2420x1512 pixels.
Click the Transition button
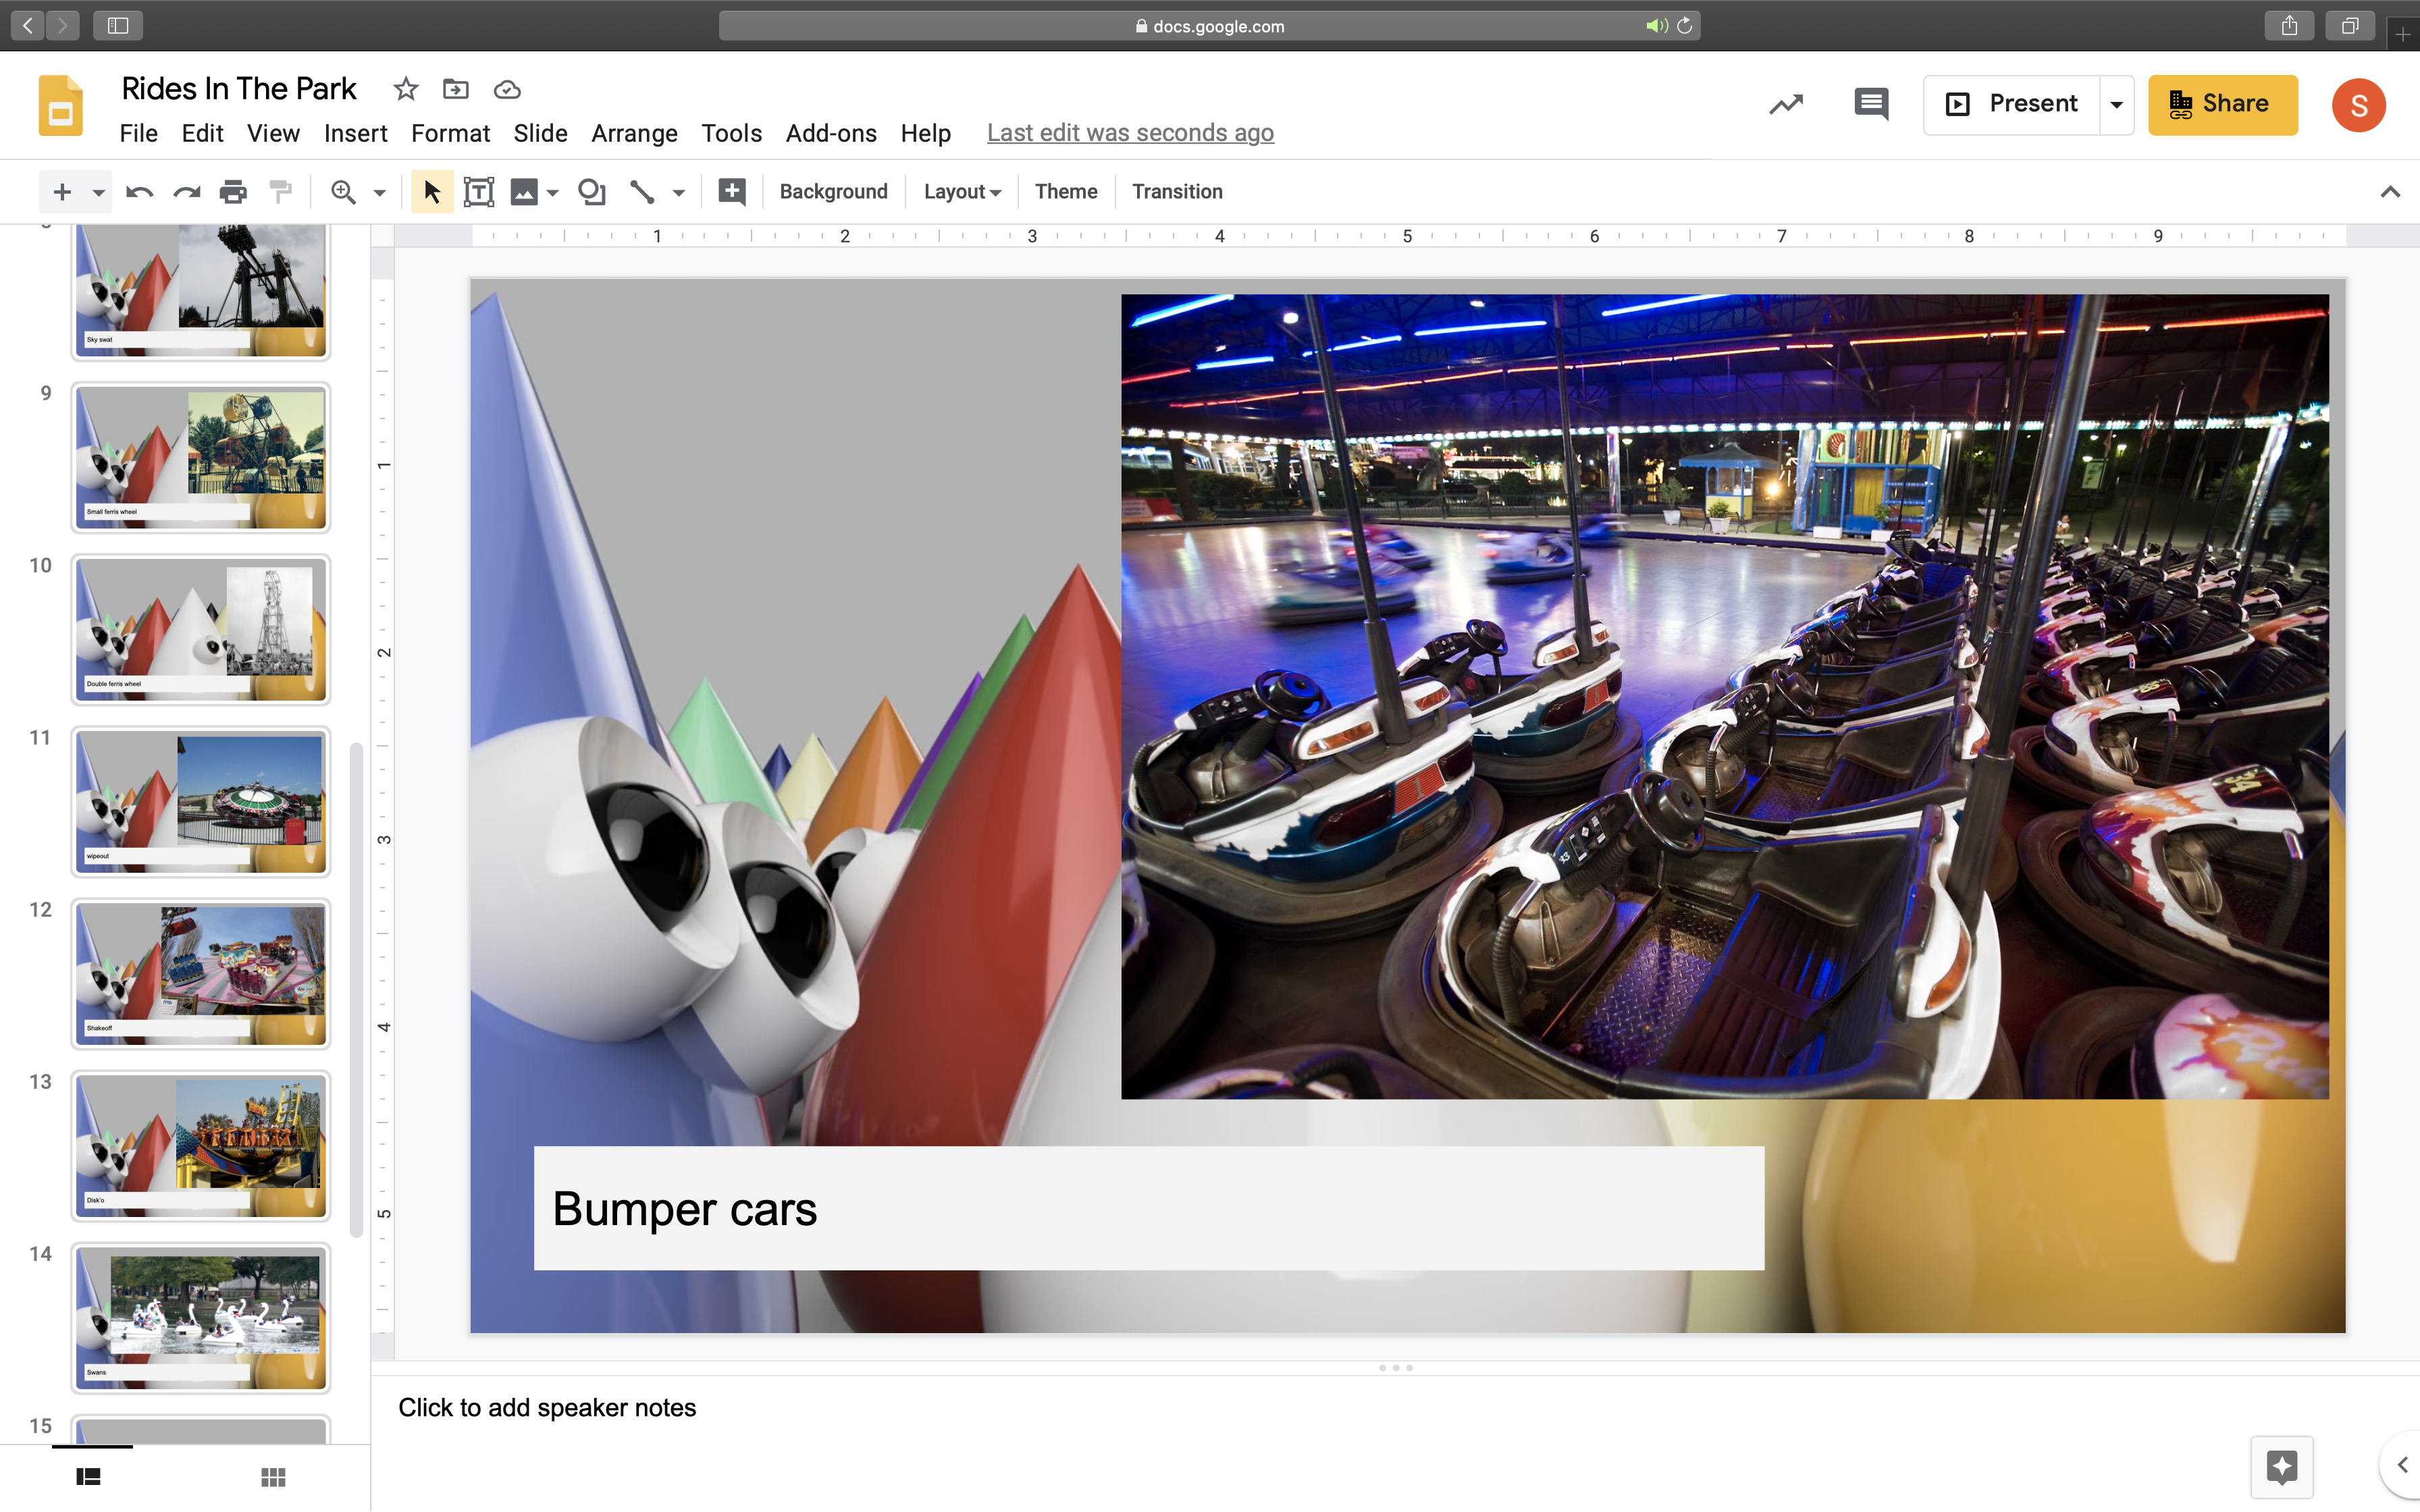coord(1177,192)
